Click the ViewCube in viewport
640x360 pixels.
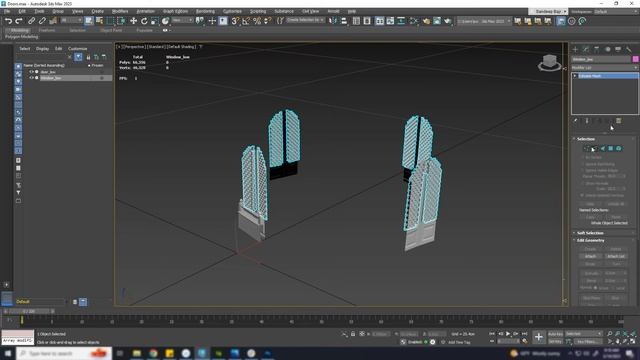pos(549,62)
